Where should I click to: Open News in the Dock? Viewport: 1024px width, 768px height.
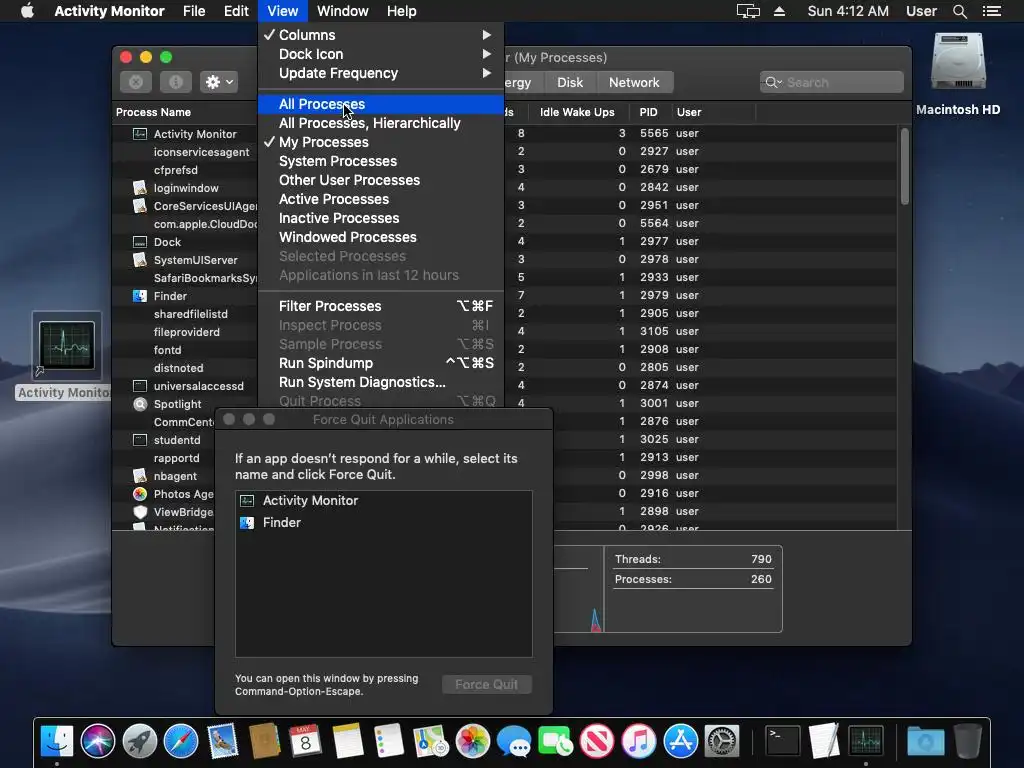tap(597, 741)
